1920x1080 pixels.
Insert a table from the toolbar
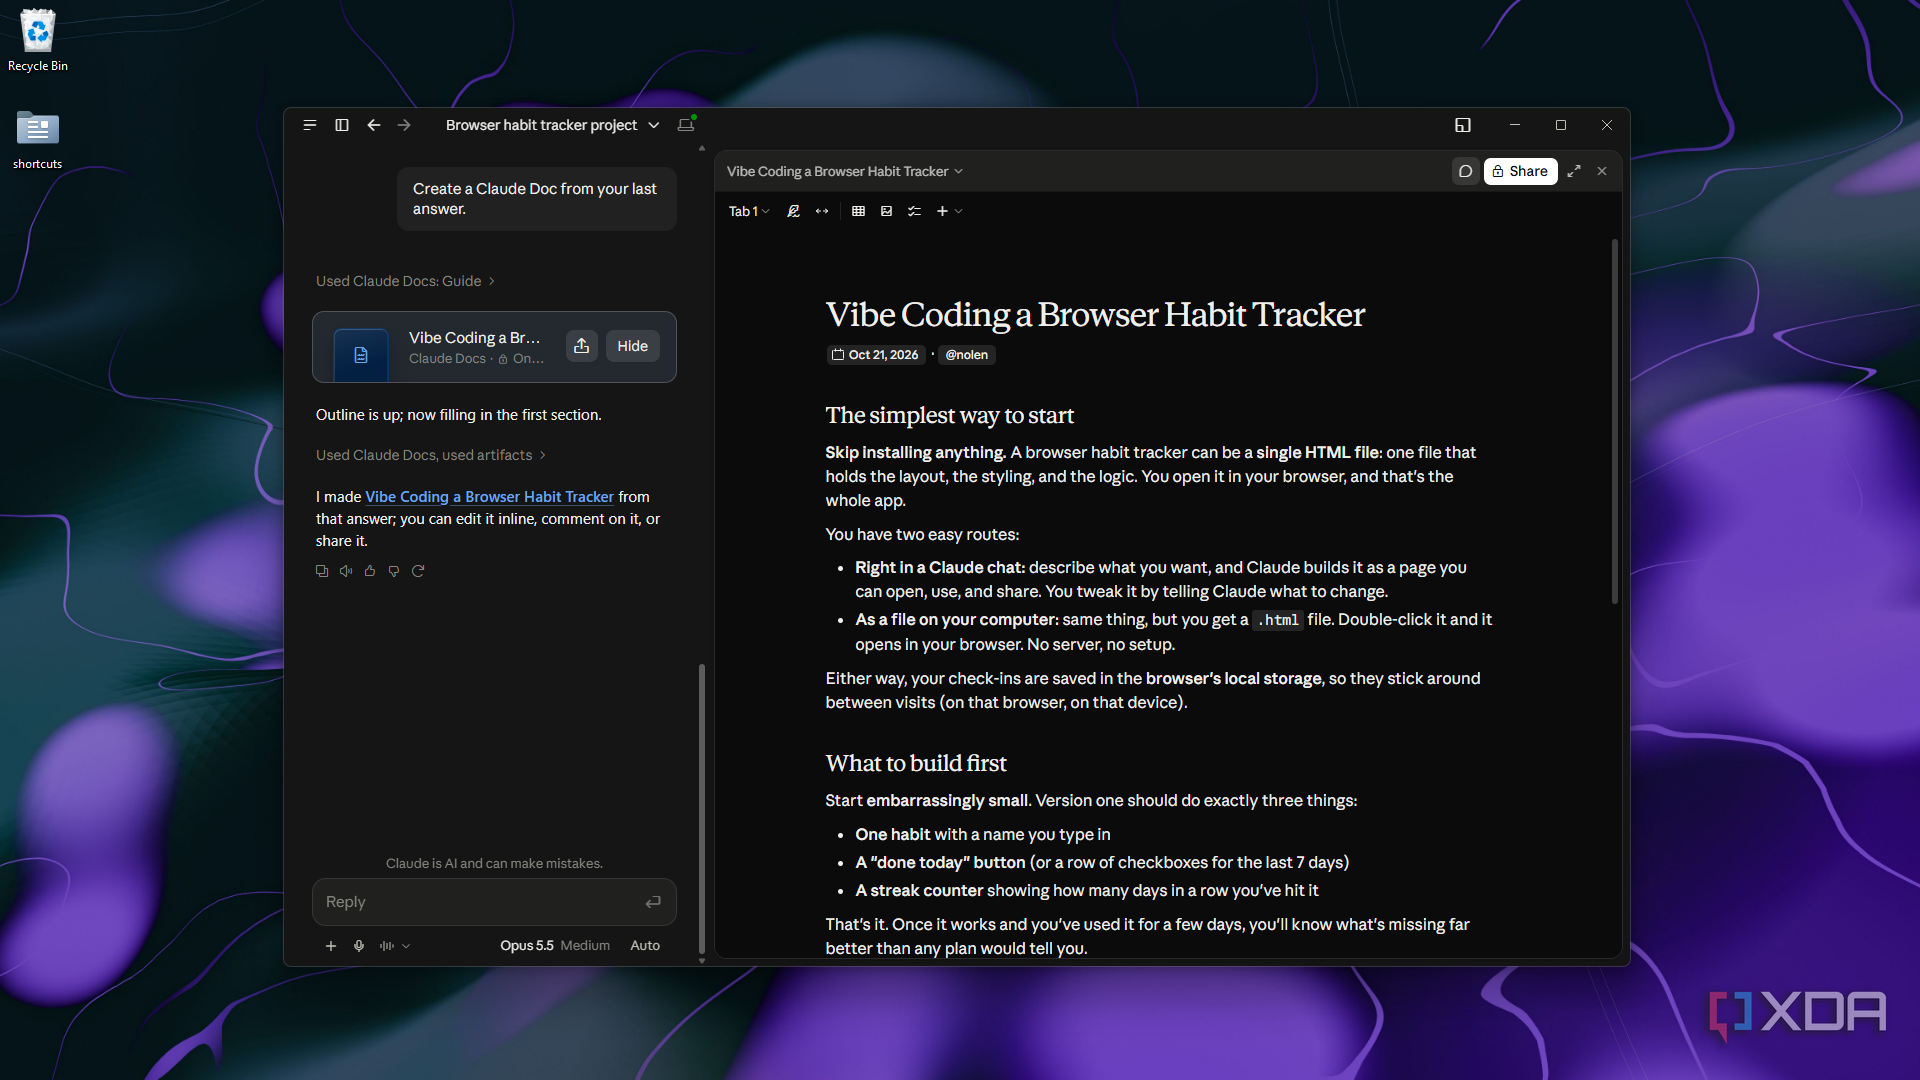click(858, 211)
